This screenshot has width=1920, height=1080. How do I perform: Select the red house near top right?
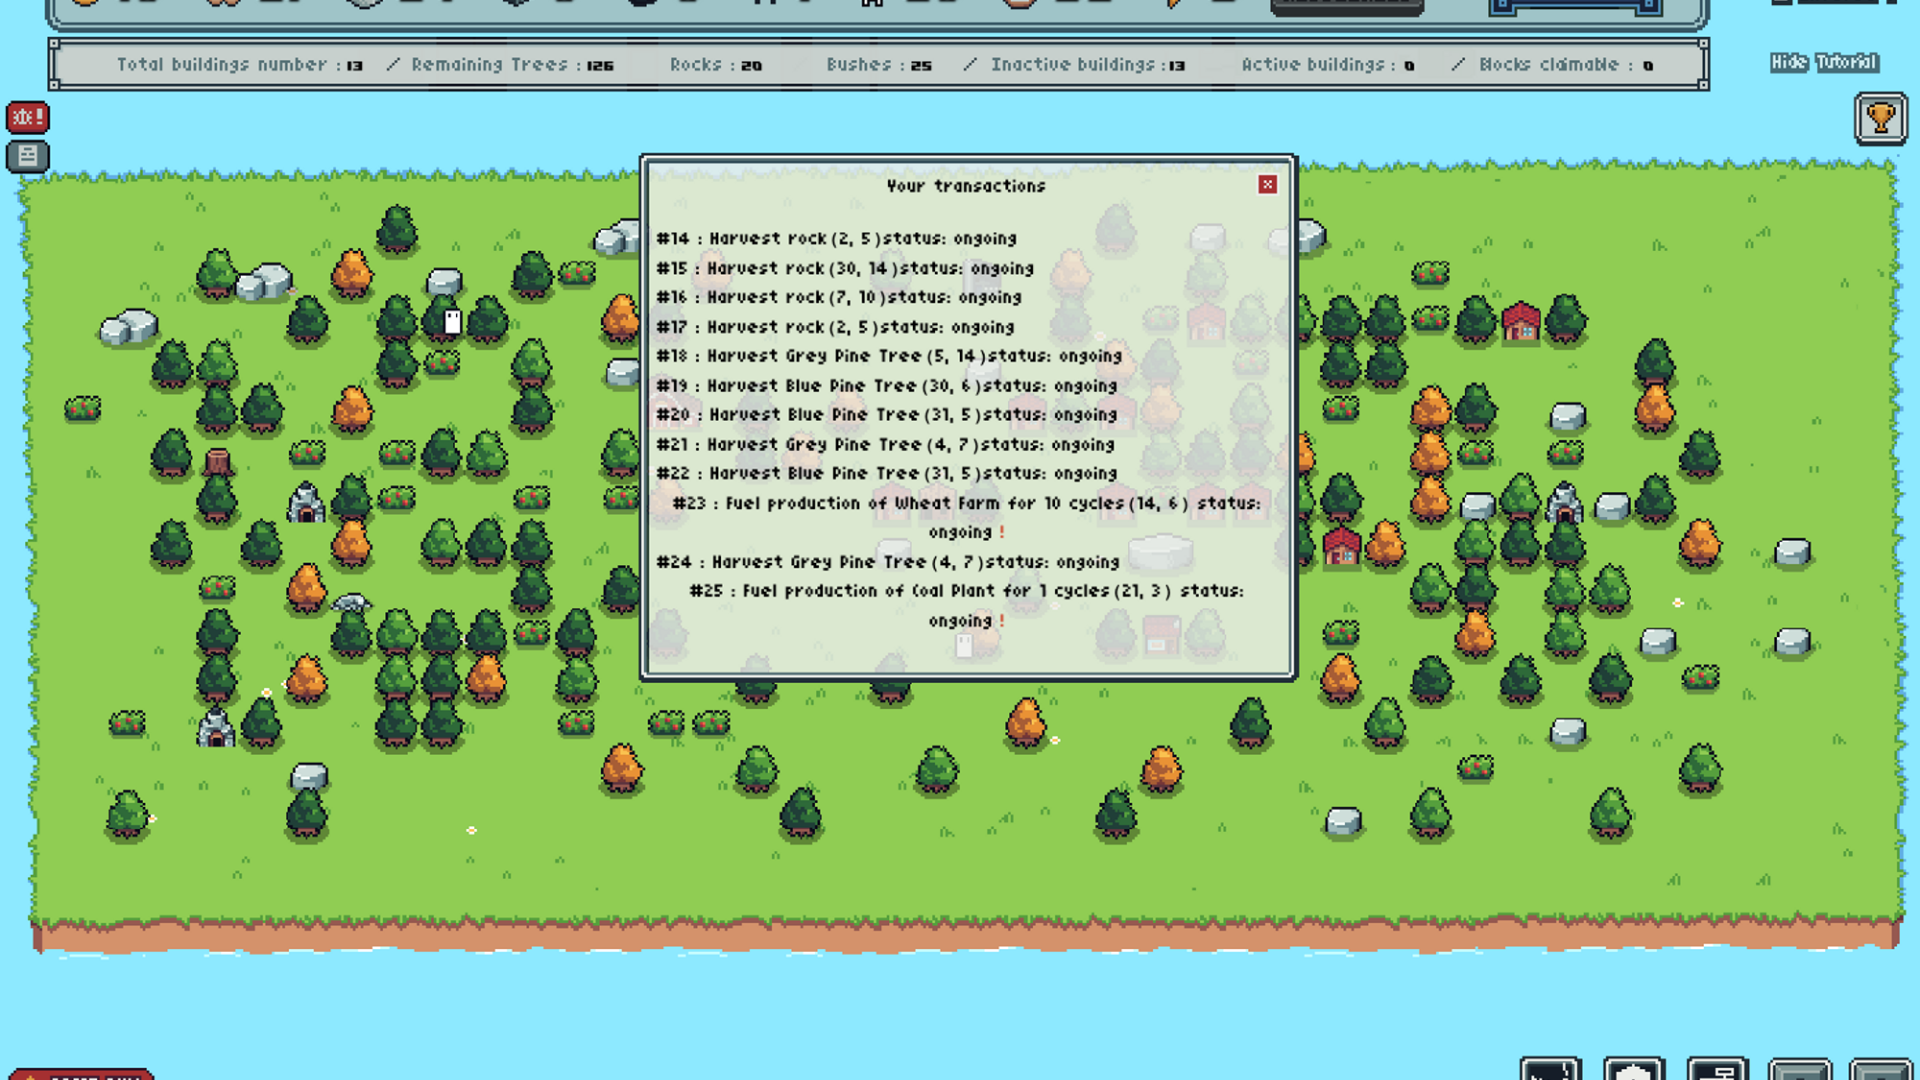[x=1520, y=323]
